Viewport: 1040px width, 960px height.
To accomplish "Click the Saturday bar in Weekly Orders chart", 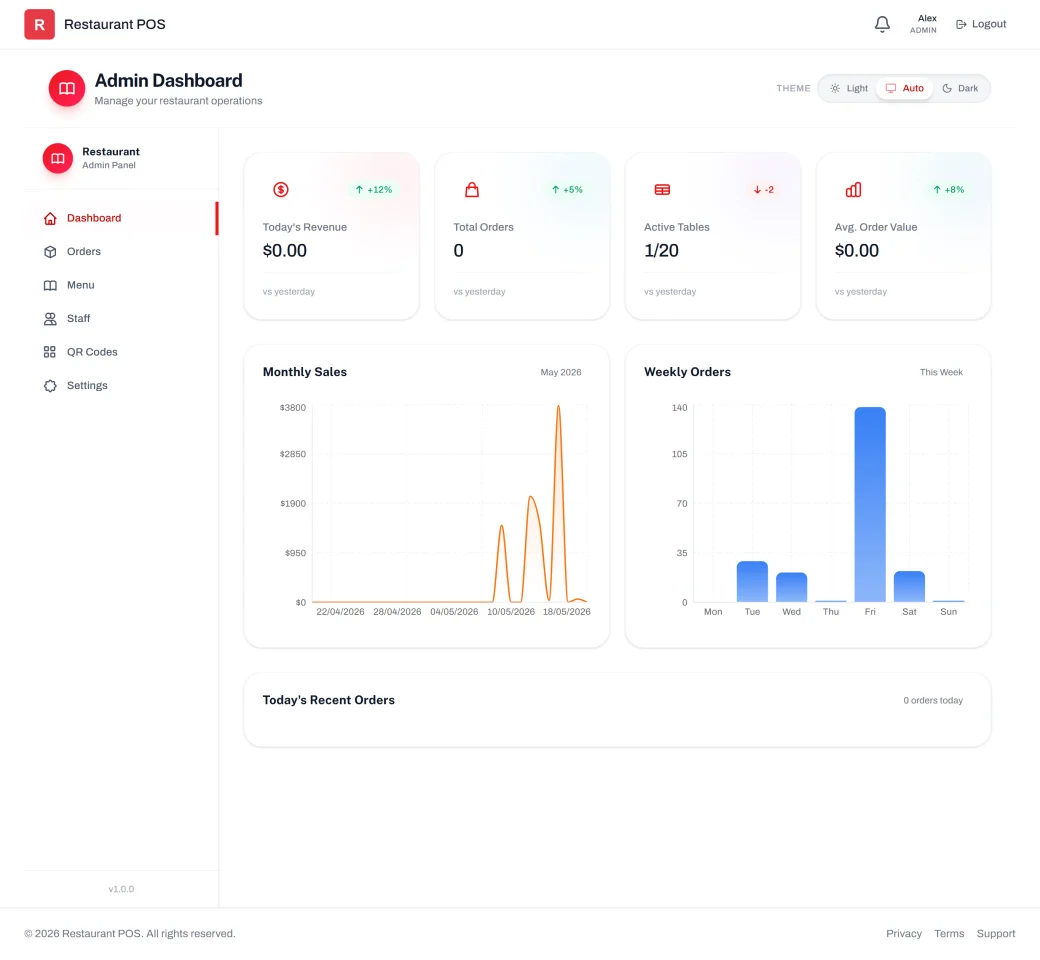I will point(909,586).
